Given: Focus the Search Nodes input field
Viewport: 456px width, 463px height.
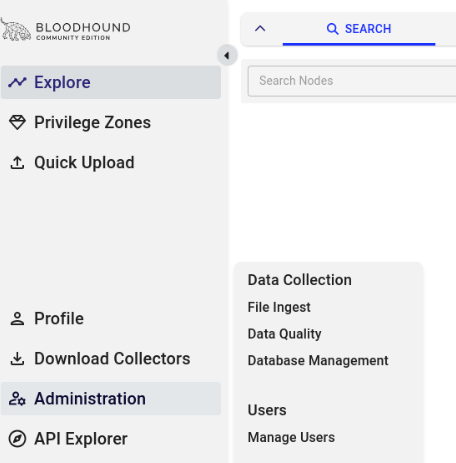Looking at the screenshot, I should (352, 81).
